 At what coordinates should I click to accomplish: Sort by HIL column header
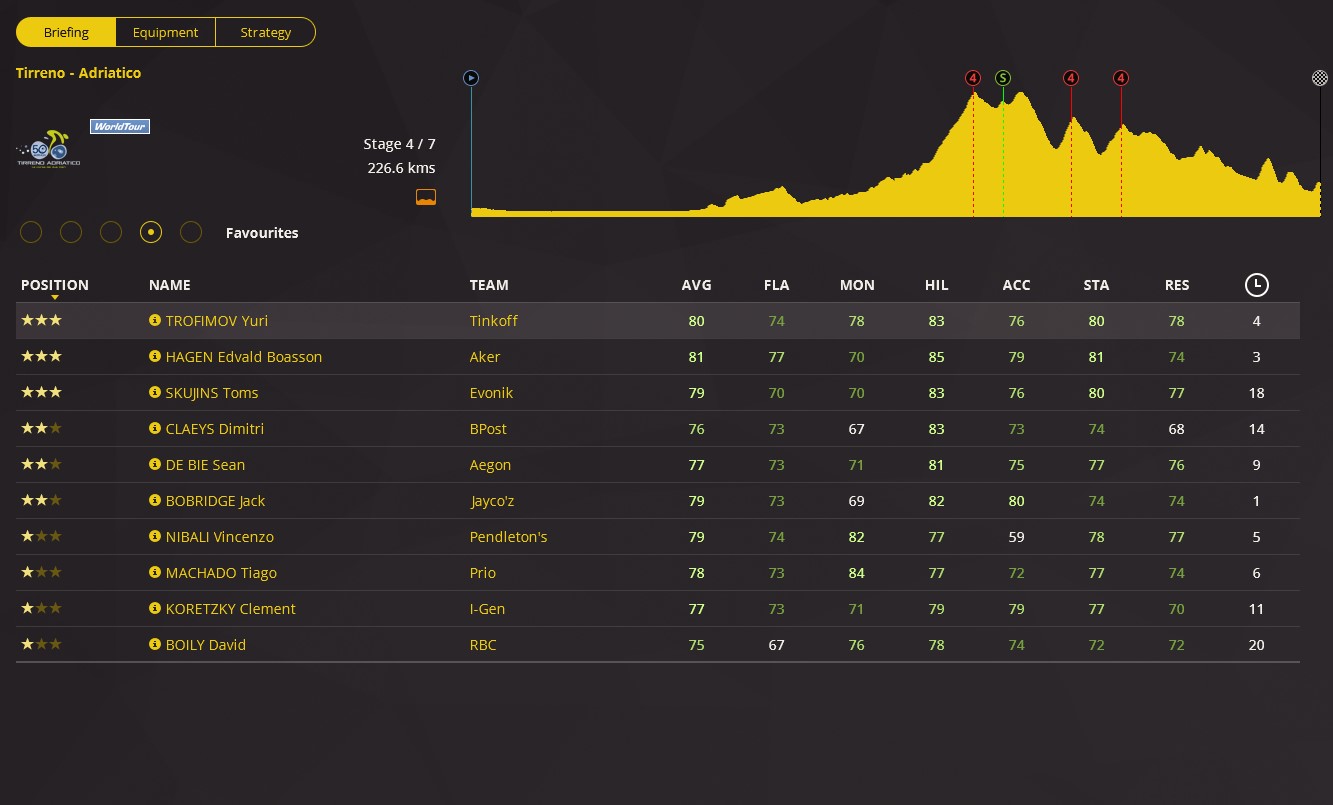click(936, 285)
